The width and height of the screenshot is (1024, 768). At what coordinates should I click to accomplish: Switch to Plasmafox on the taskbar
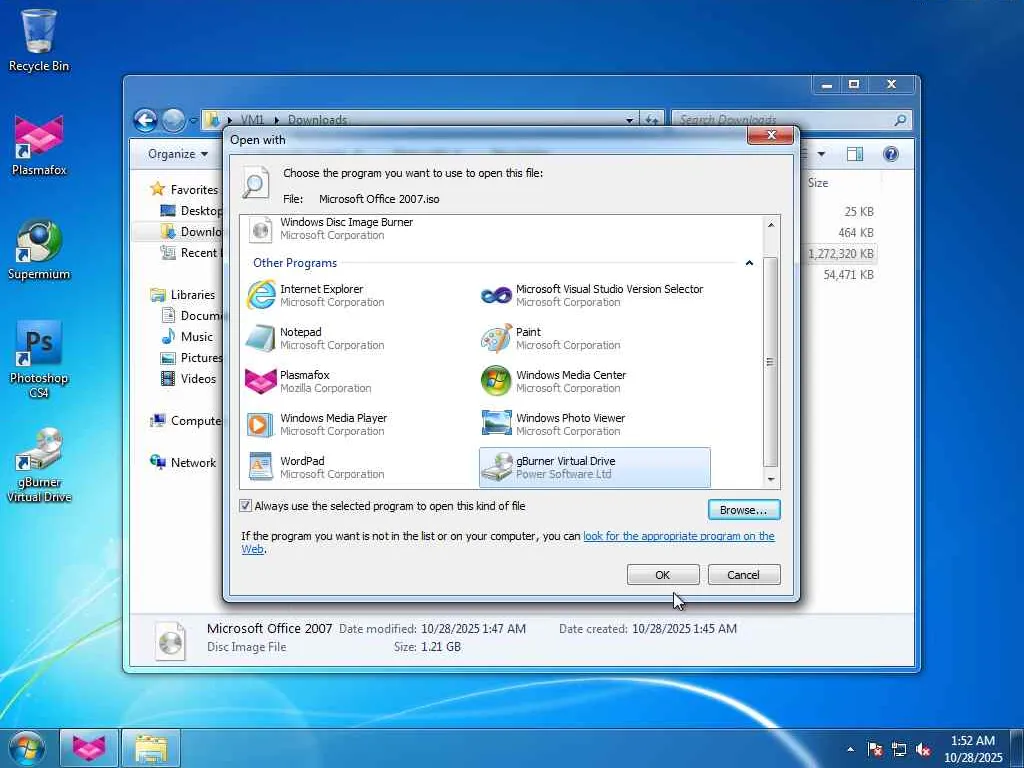point(89,748)
